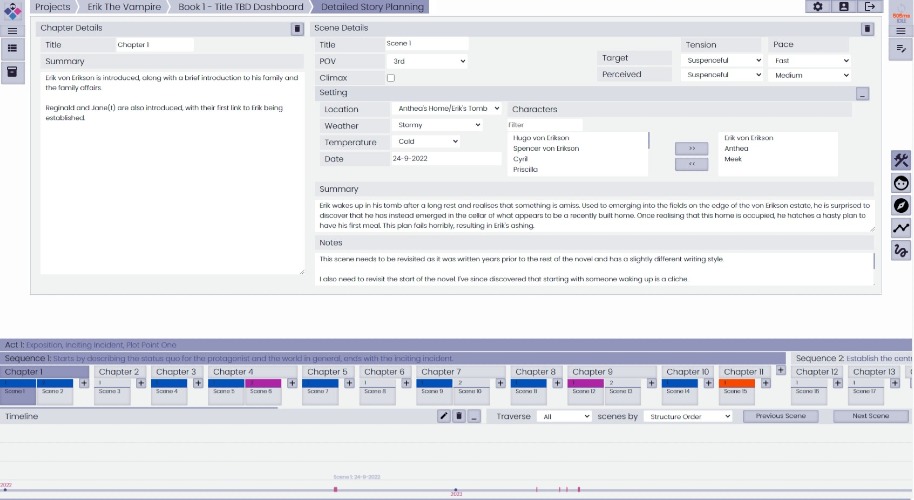
Task: Expand the Weather dropdown set to Stormy
Action: point(436,125)
